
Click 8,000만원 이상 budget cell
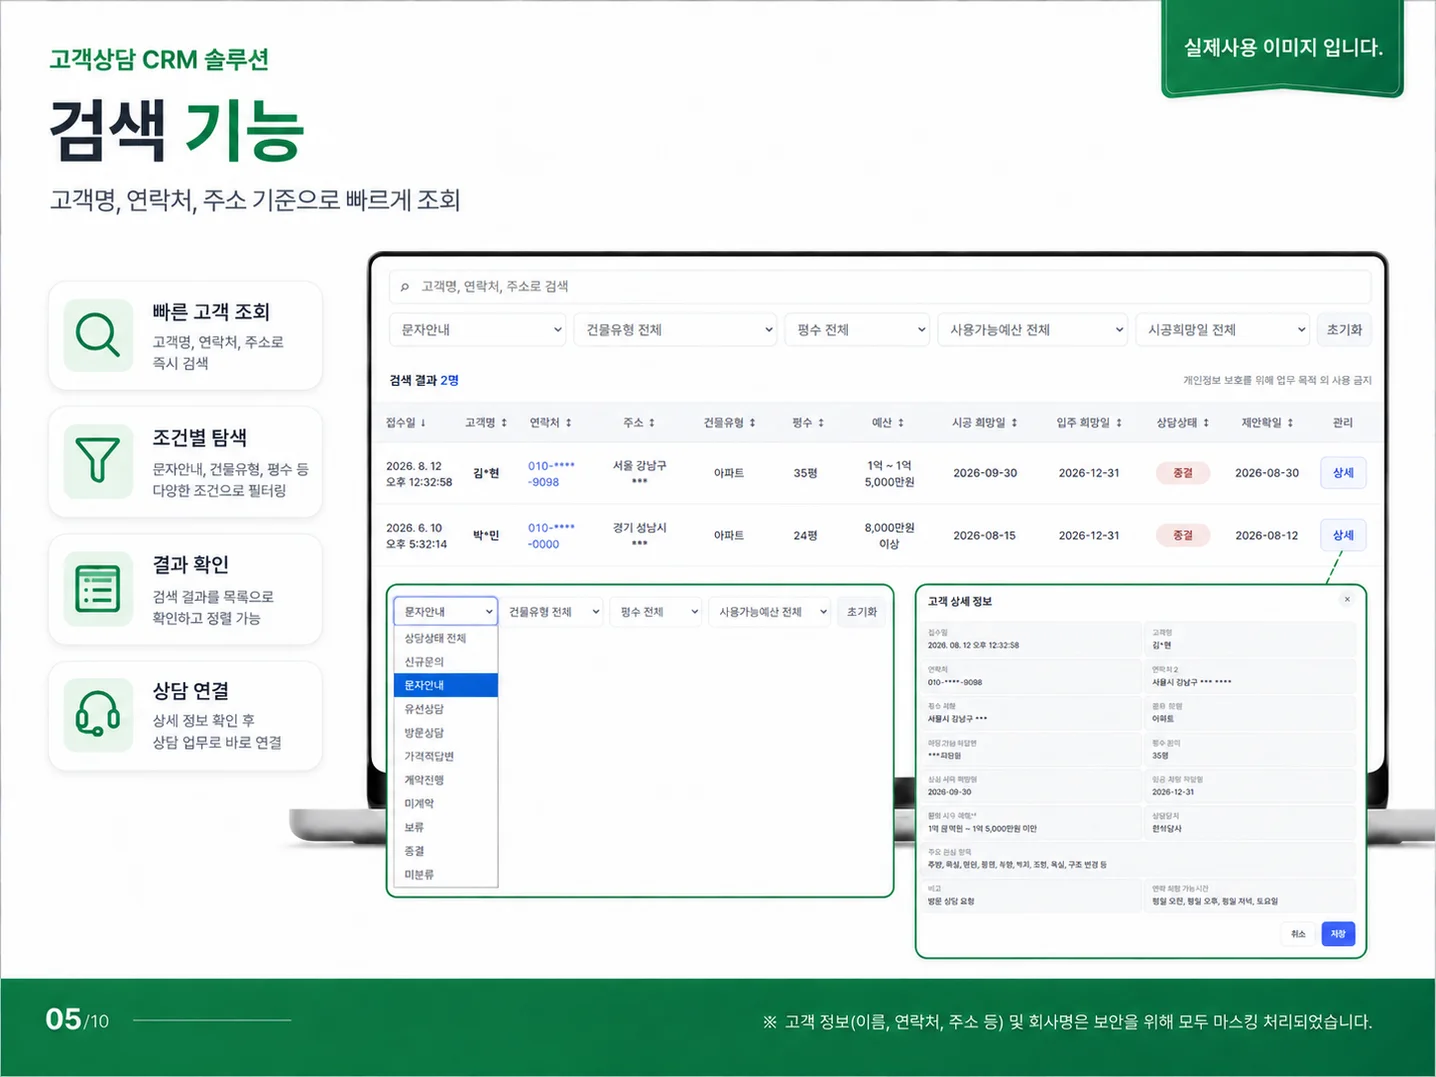[x=889, y=536]
